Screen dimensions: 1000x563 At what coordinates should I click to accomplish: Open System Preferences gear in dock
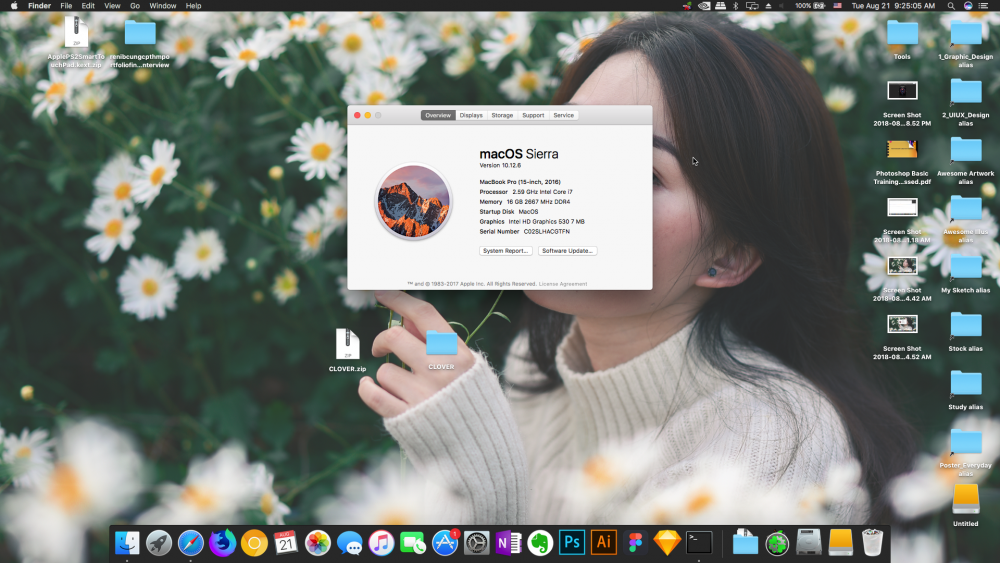(x=476, y=543)
